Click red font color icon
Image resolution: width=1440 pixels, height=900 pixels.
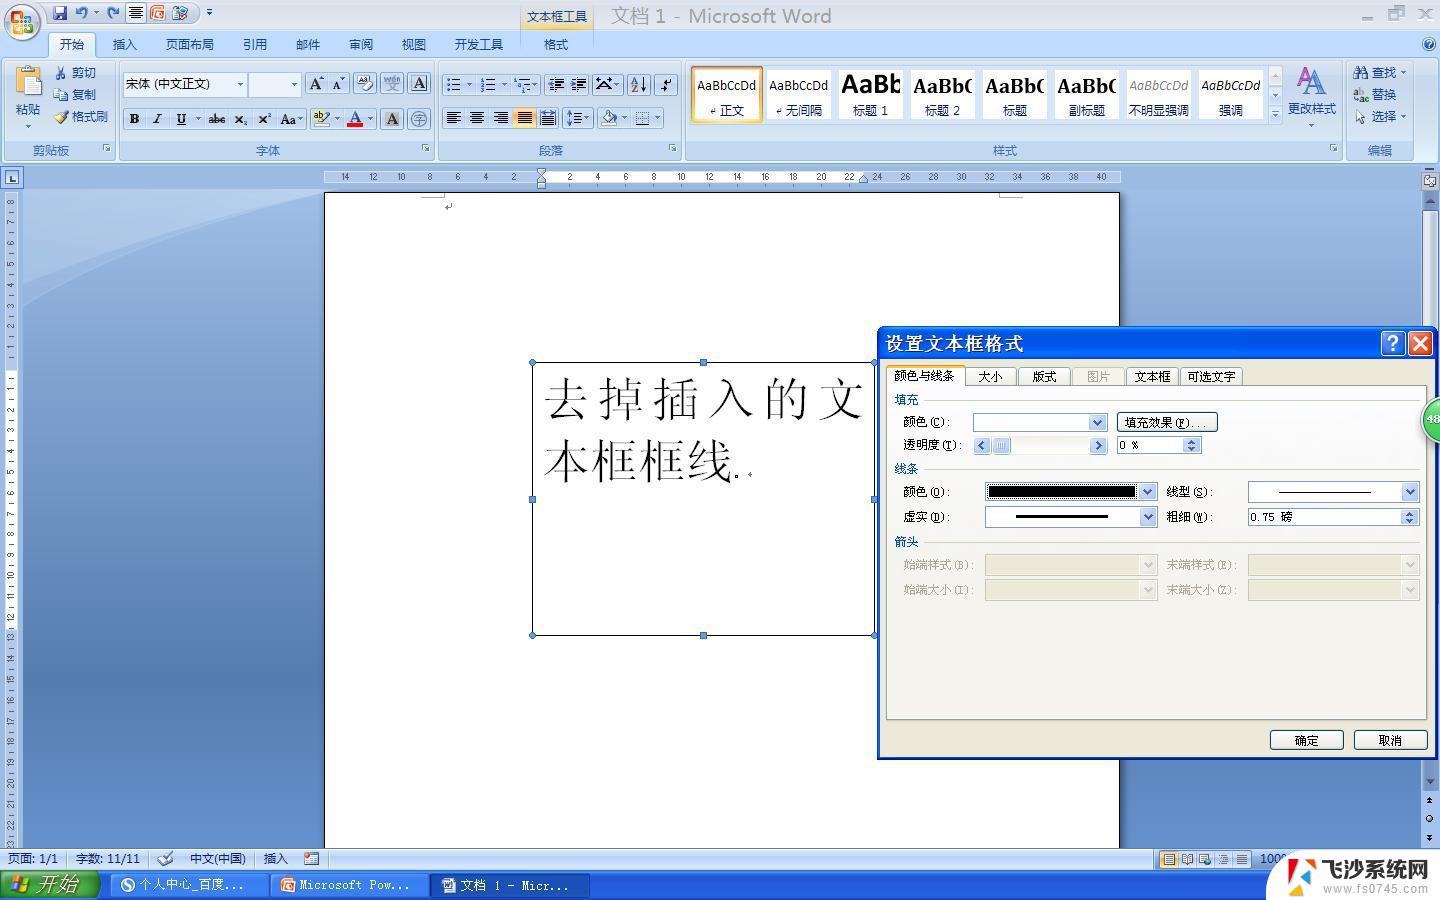(355, 119)
